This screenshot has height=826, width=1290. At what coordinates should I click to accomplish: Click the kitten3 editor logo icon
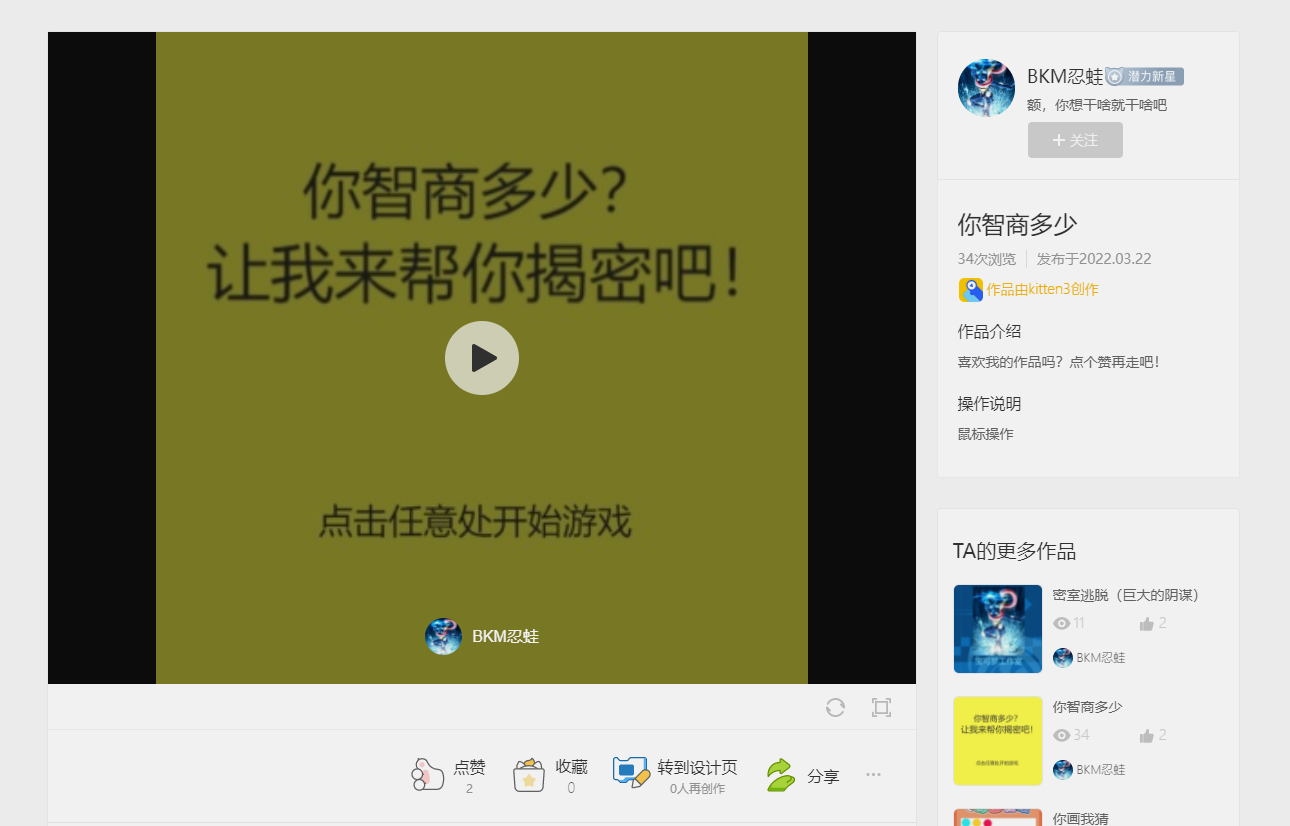[971, 290]
